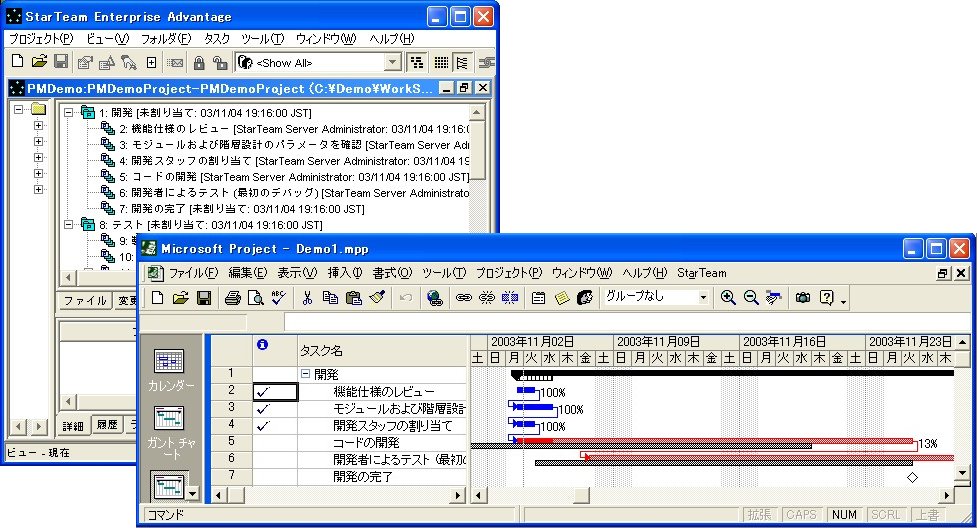This screenshot has height=528, width=977.
Task: Open the 書式(O) menu in Microsoft Project
Action: click(393, 273)
